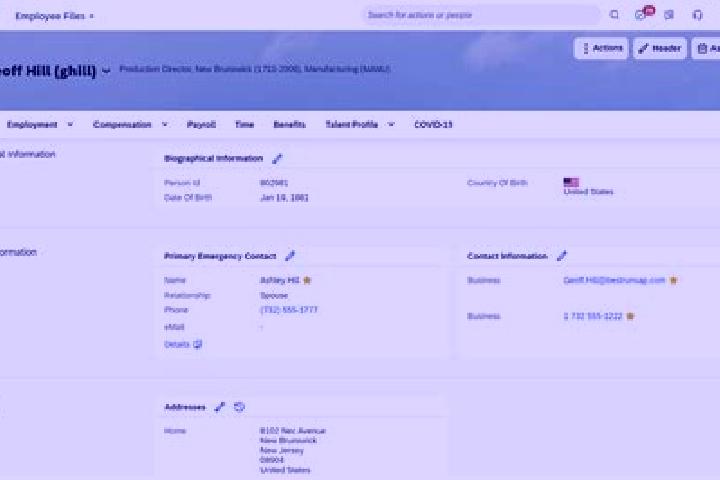Select the home address street line

tap(292, 431)
